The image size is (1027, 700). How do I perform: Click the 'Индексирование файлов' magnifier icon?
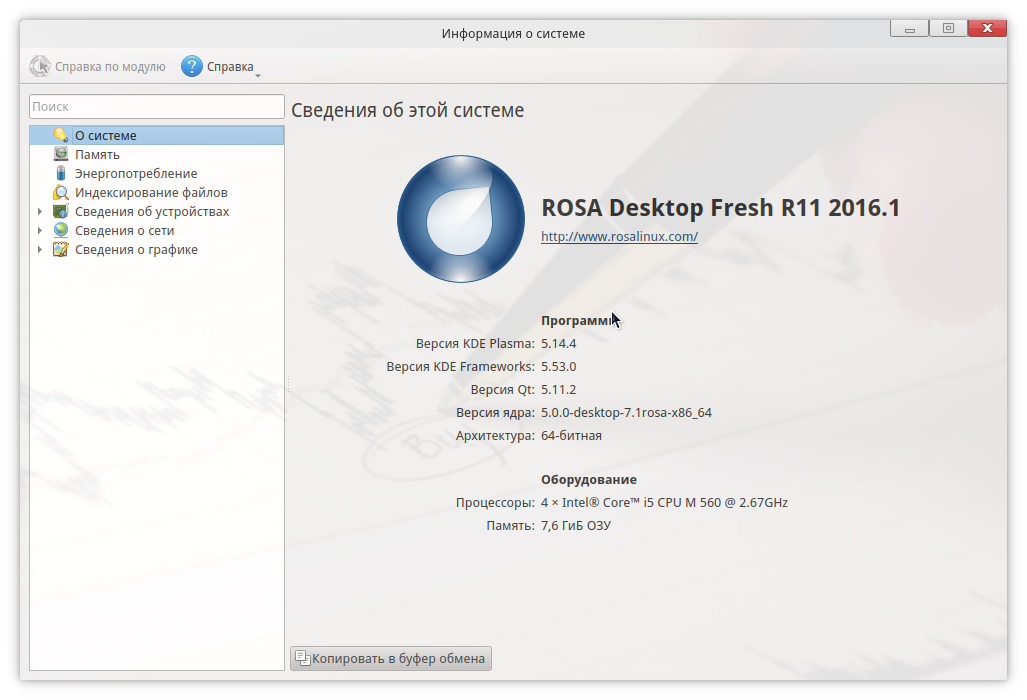click(x=61, y=192)
